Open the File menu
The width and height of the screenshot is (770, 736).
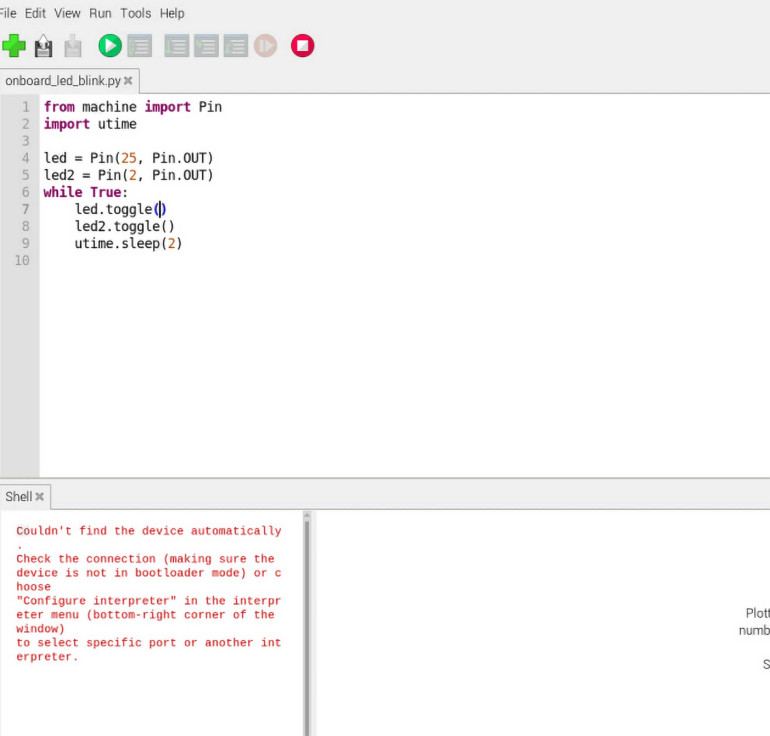click(8, 13)
